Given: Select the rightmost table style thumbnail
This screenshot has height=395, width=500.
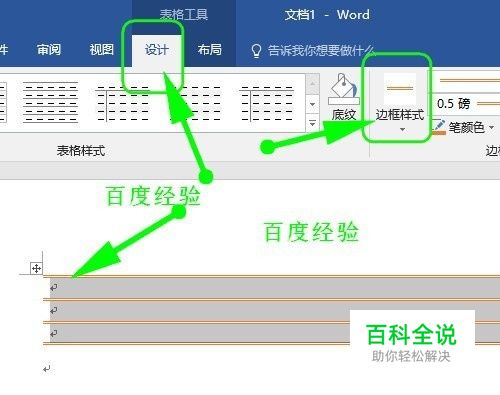Looking at the screenshot, I should coord(267,103).
